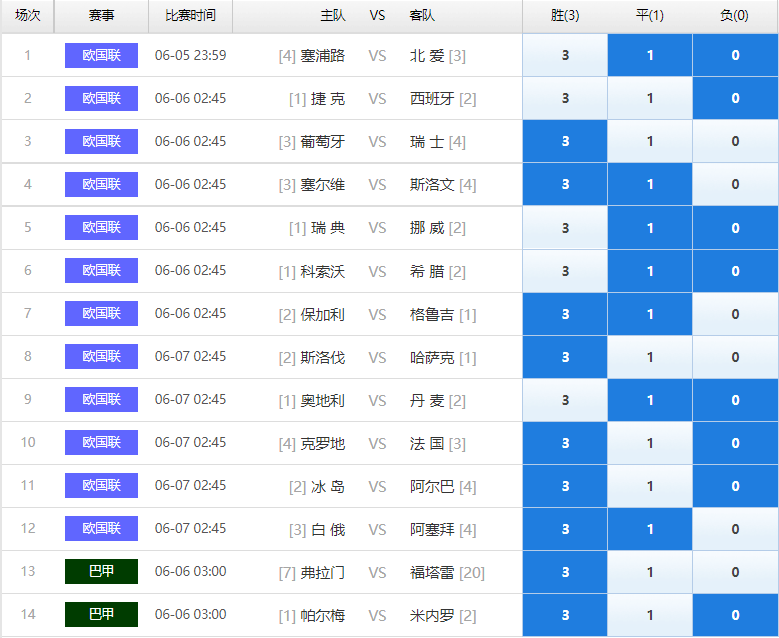
Task: Click match number 10 cell
Action: coord(28,442)
